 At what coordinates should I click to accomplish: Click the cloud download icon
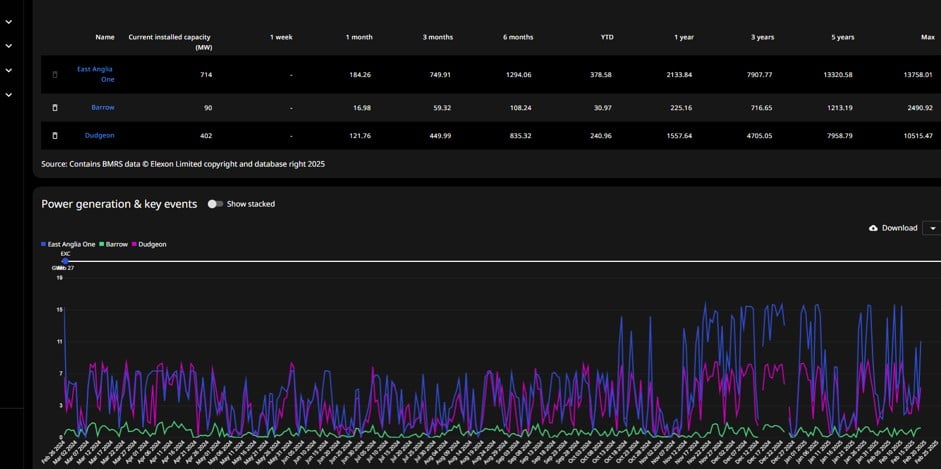pyautogui.click(x=873, y=228)
